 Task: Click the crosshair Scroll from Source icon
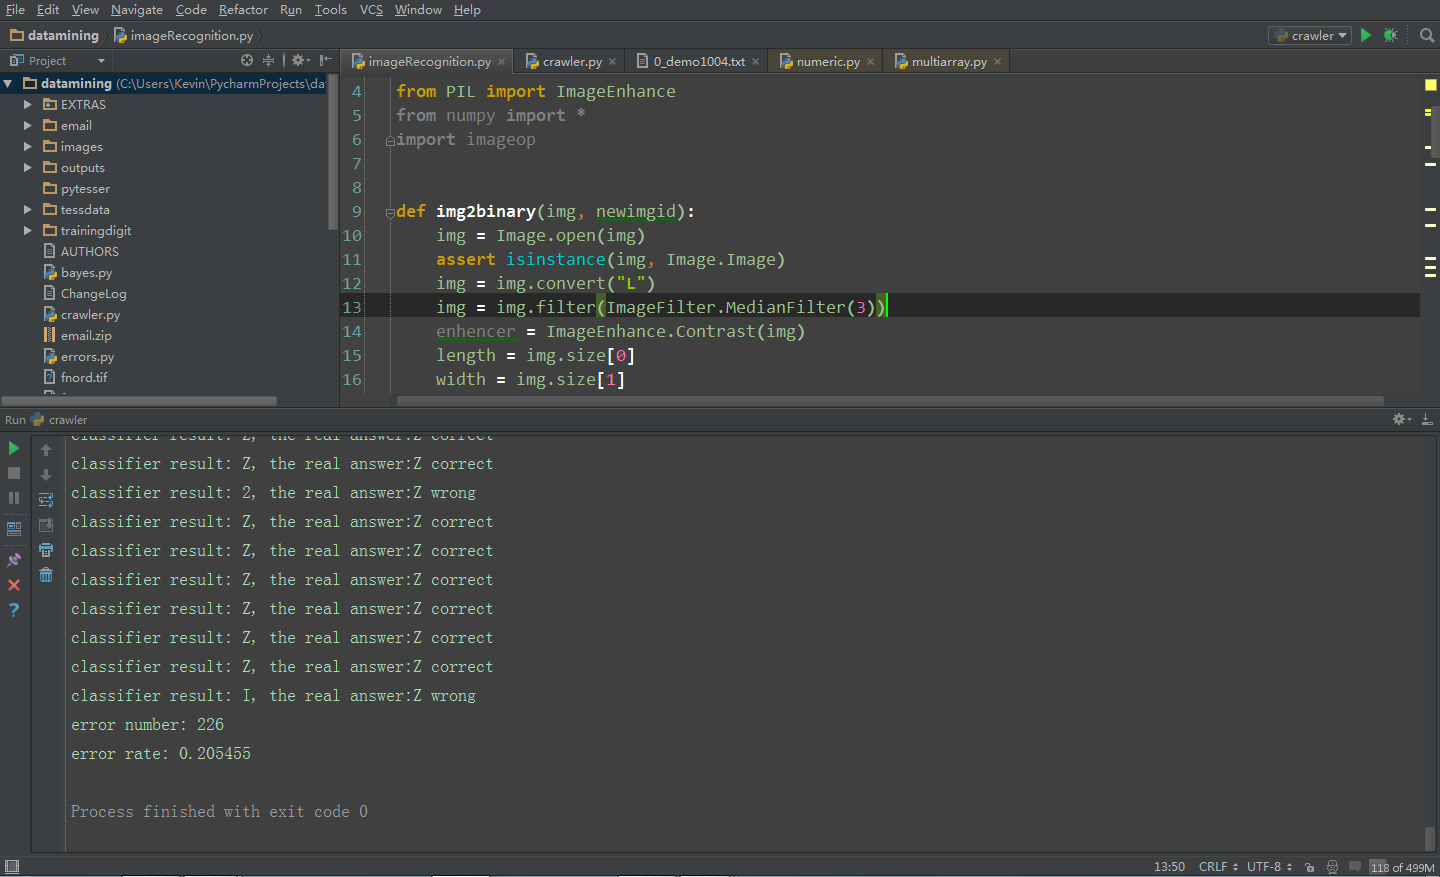pos(247,61)
